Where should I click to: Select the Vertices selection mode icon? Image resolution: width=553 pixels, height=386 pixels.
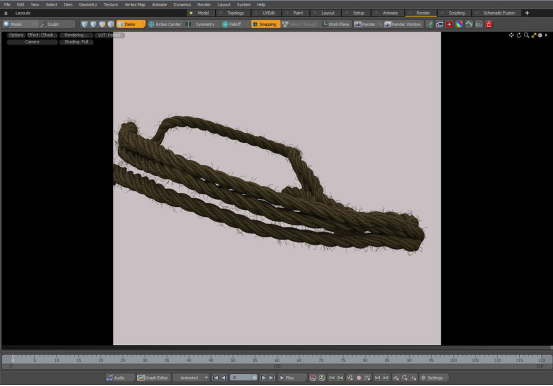point(84,24)
